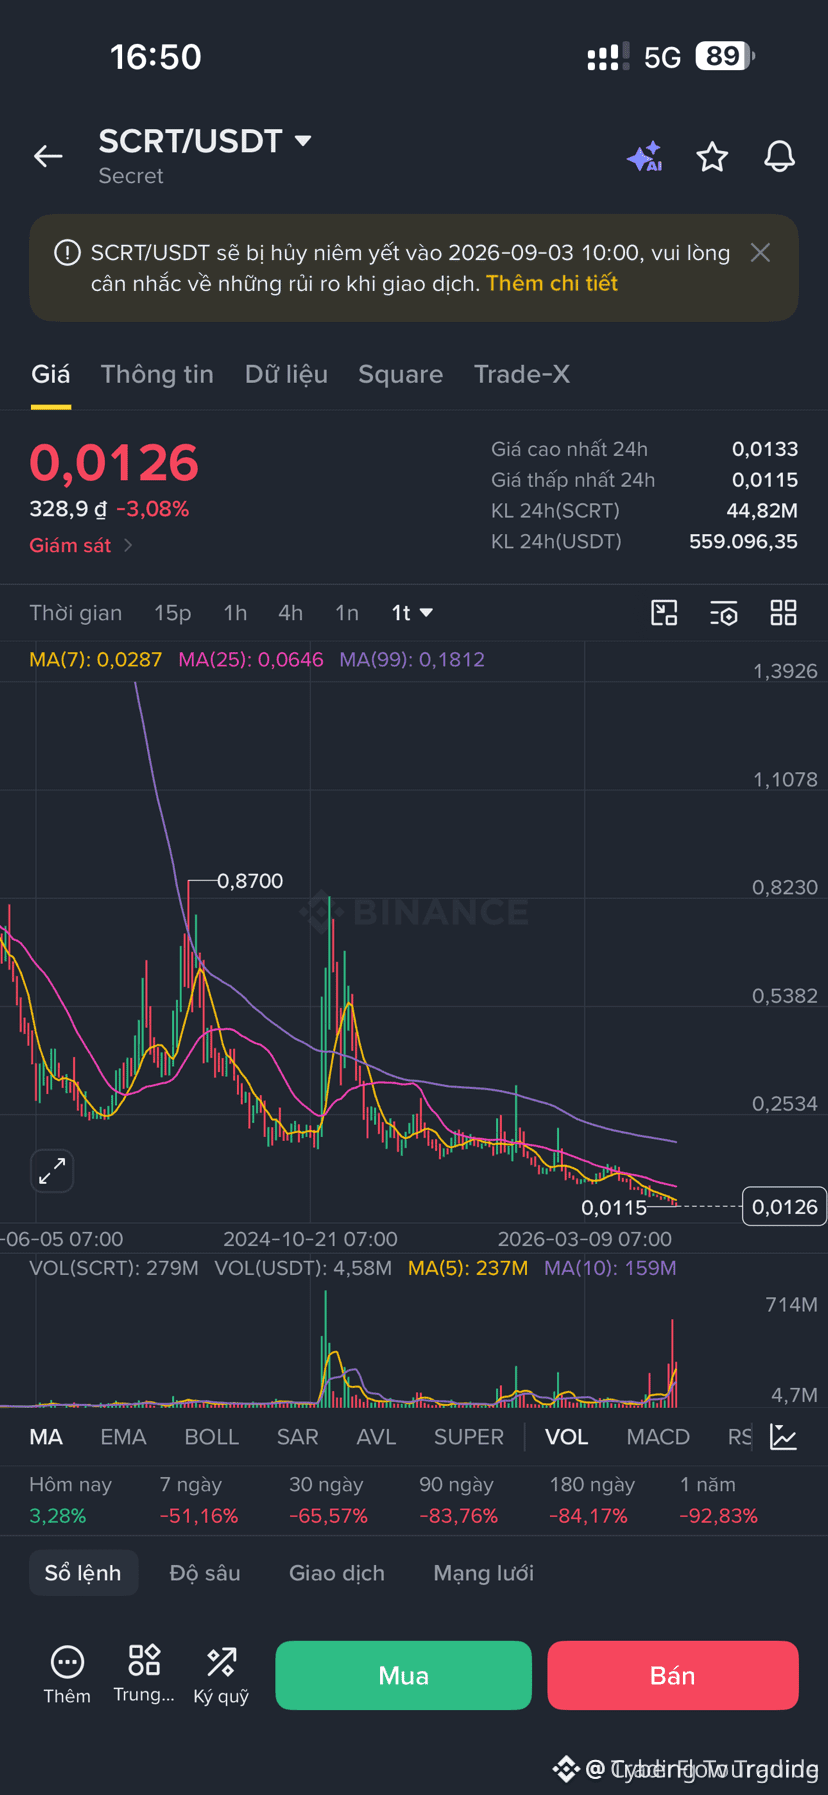Image resolution: width=828 pixels, height=1795 pixels.
Task: Set chart interval to 15p
Action: point(172,613)
